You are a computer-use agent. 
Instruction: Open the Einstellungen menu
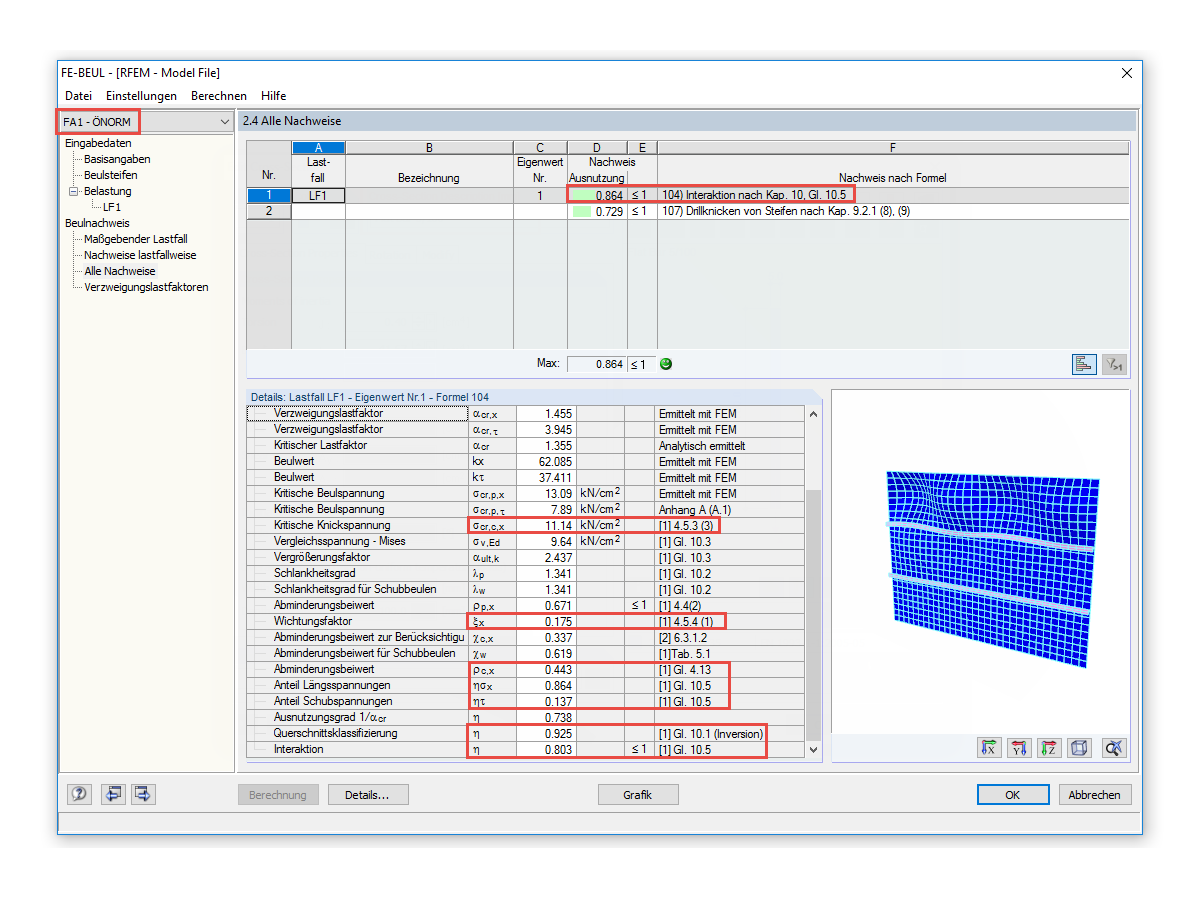(x=141, y=96)
